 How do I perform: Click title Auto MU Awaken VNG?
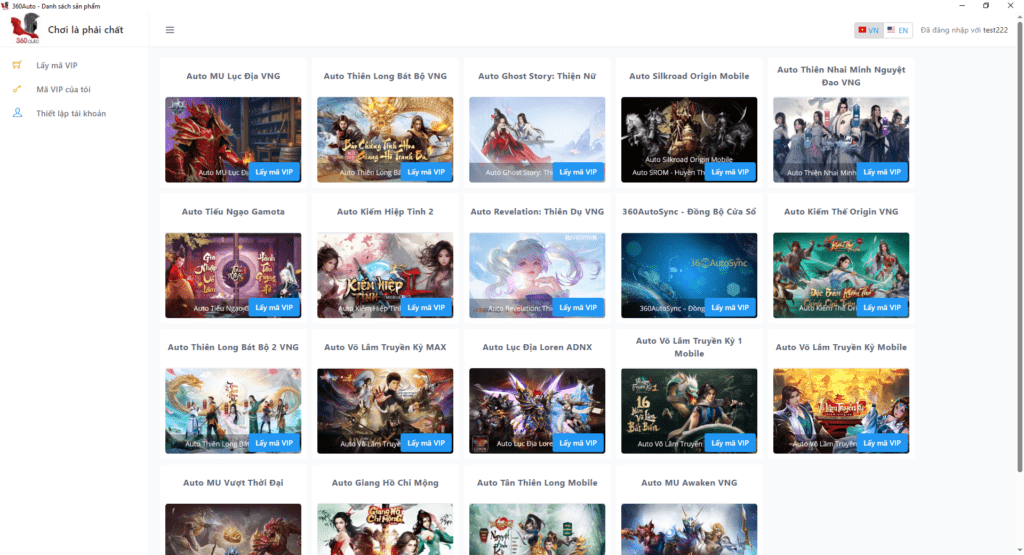coord(689,483)
